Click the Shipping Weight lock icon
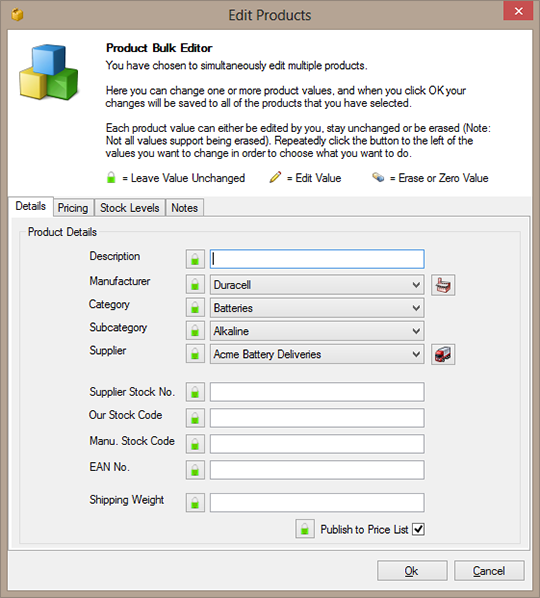 pos(195,502)
